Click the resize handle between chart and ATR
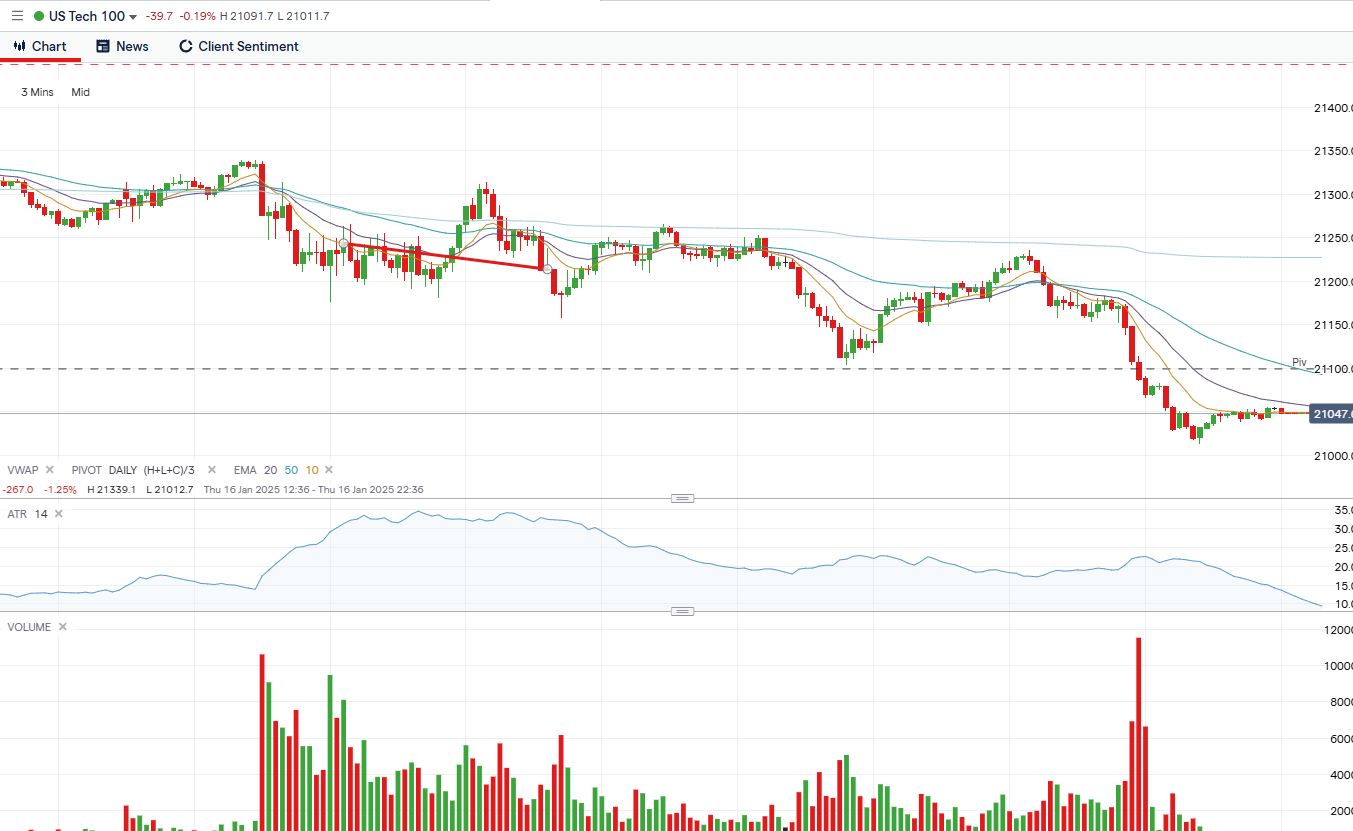 click(x=682, y=498)
